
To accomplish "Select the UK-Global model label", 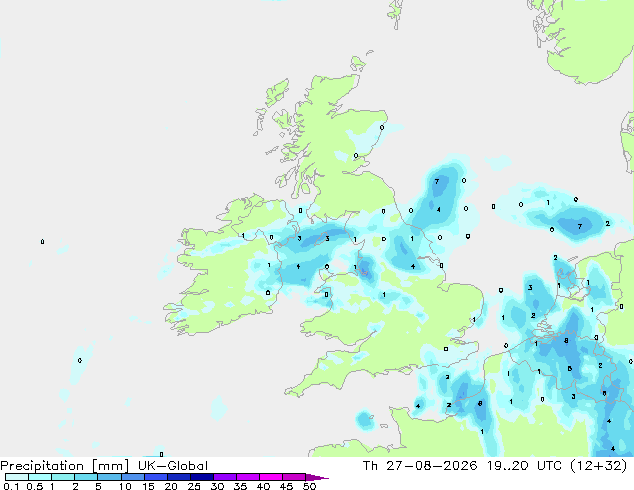I will (x=173, y=466).
